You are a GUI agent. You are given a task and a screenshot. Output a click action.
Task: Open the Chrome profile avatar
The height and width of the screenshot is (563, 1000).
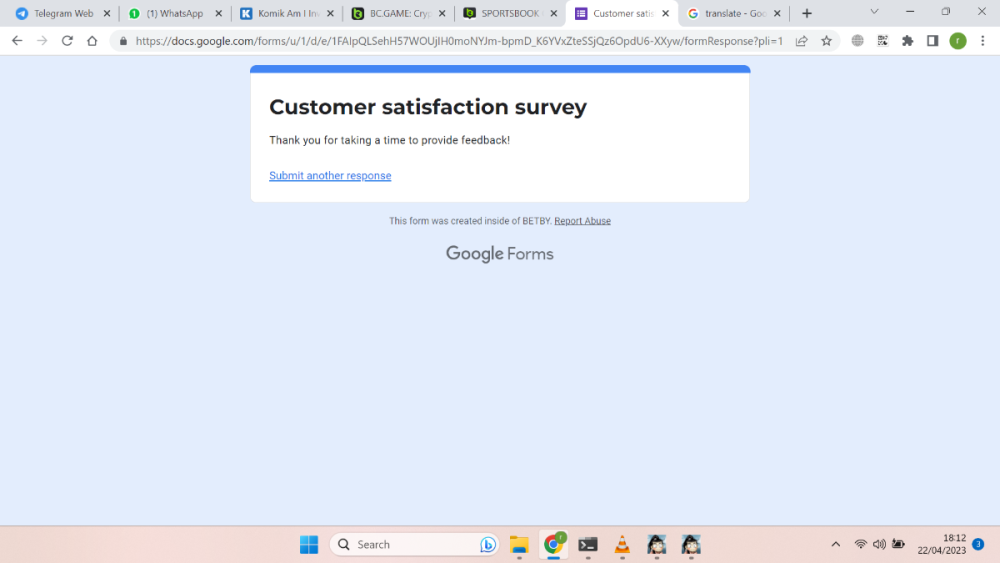958,41
